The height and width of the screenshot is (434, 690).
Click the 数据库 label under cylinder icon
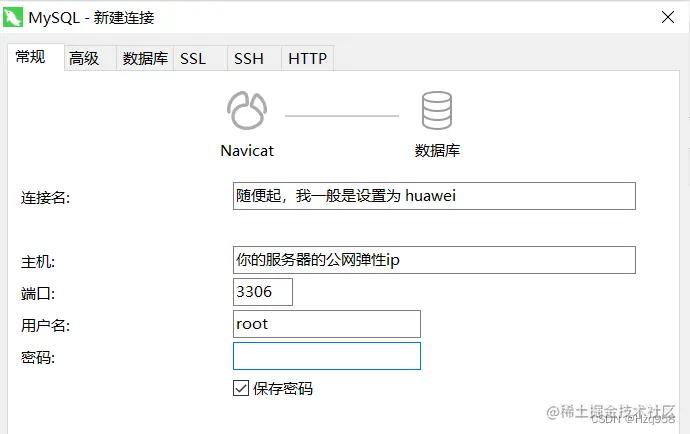[437, 151]
